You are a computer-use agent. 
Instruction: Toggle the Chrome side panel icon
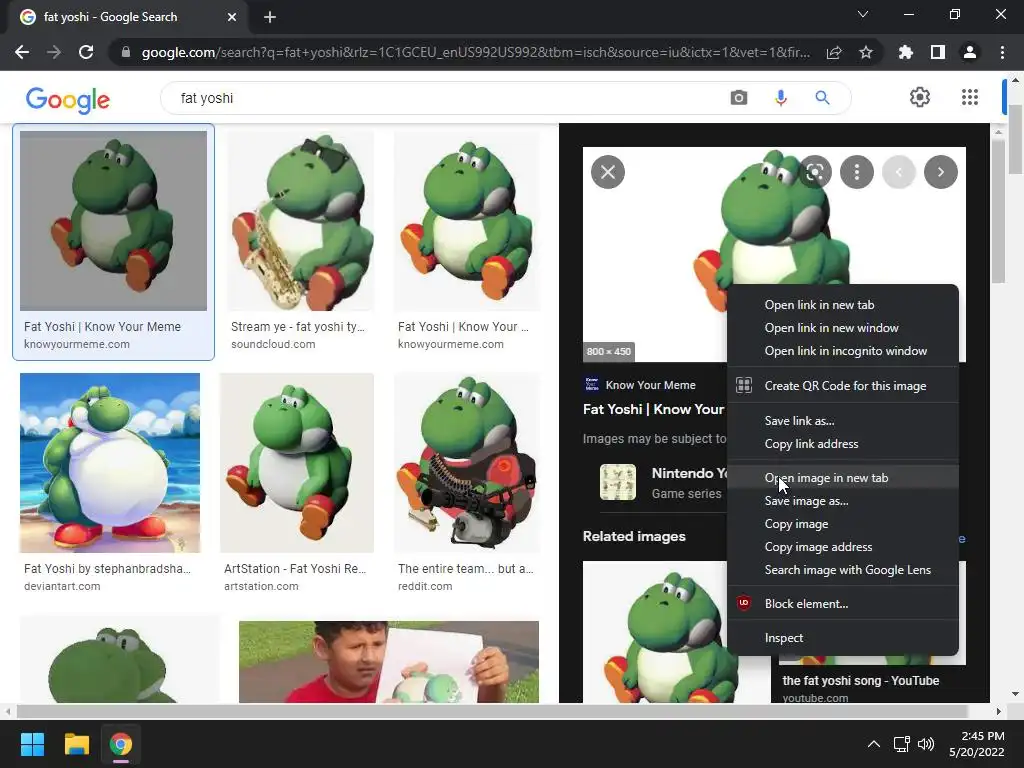tap(938, 52)
